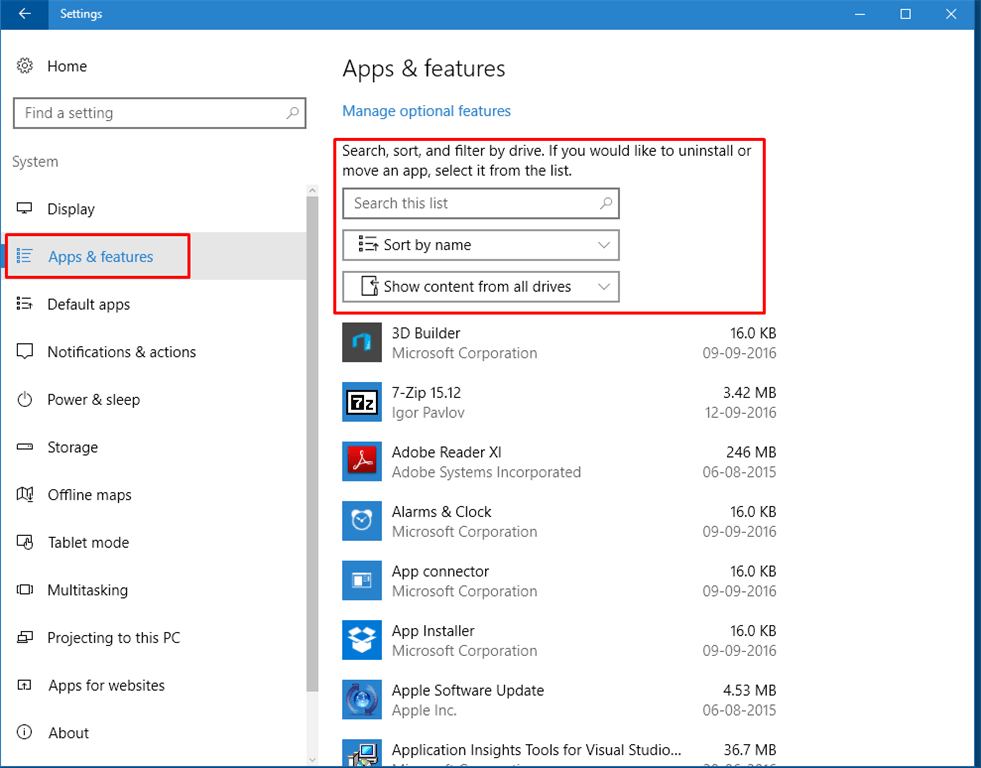Click the Home gear icon
This screenshot has height=768, width=981.
coord(25,65)
